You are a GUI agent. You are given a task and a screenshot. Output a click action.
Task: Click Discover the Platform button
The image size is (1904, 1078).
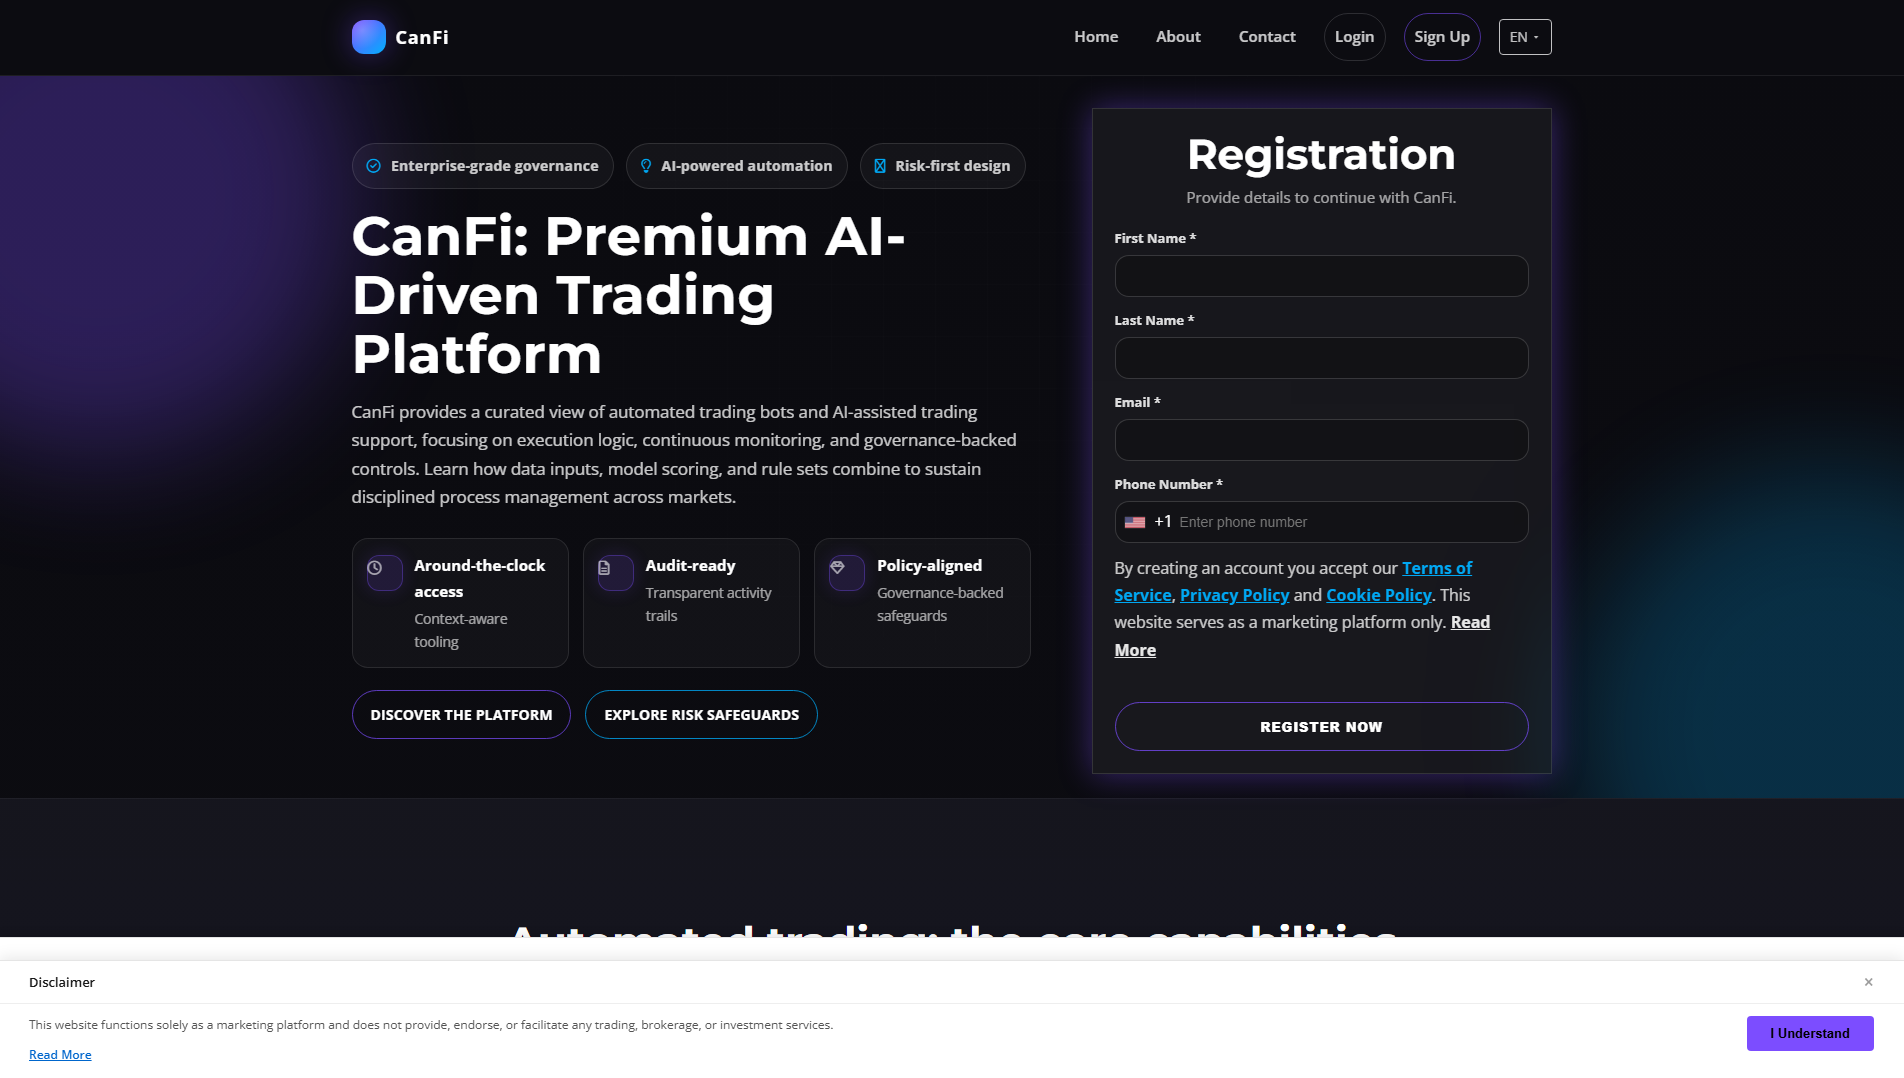[461, 715]
